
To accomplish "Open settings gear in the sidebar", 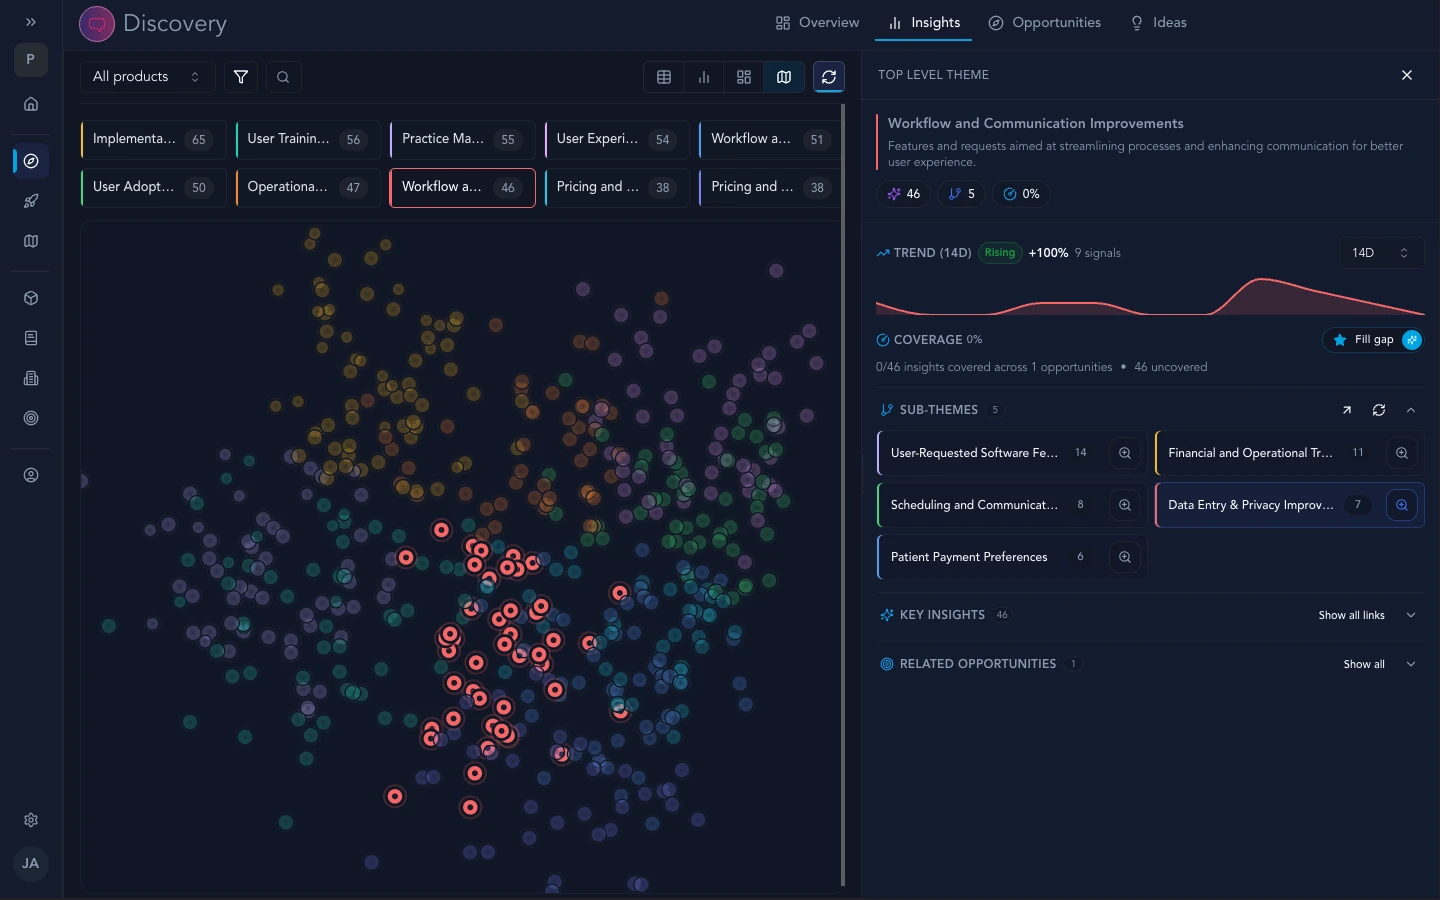I will 31,820.
